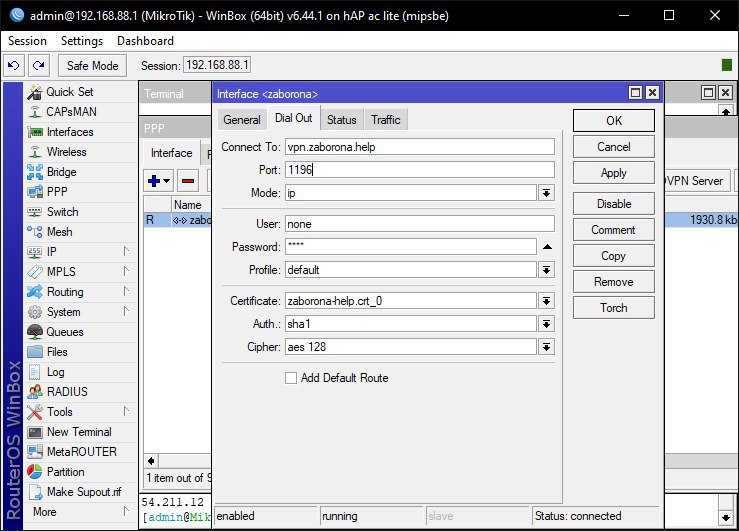Click the Port field
This screenshot has height=531, width=739.
click(x=419, y=170)
